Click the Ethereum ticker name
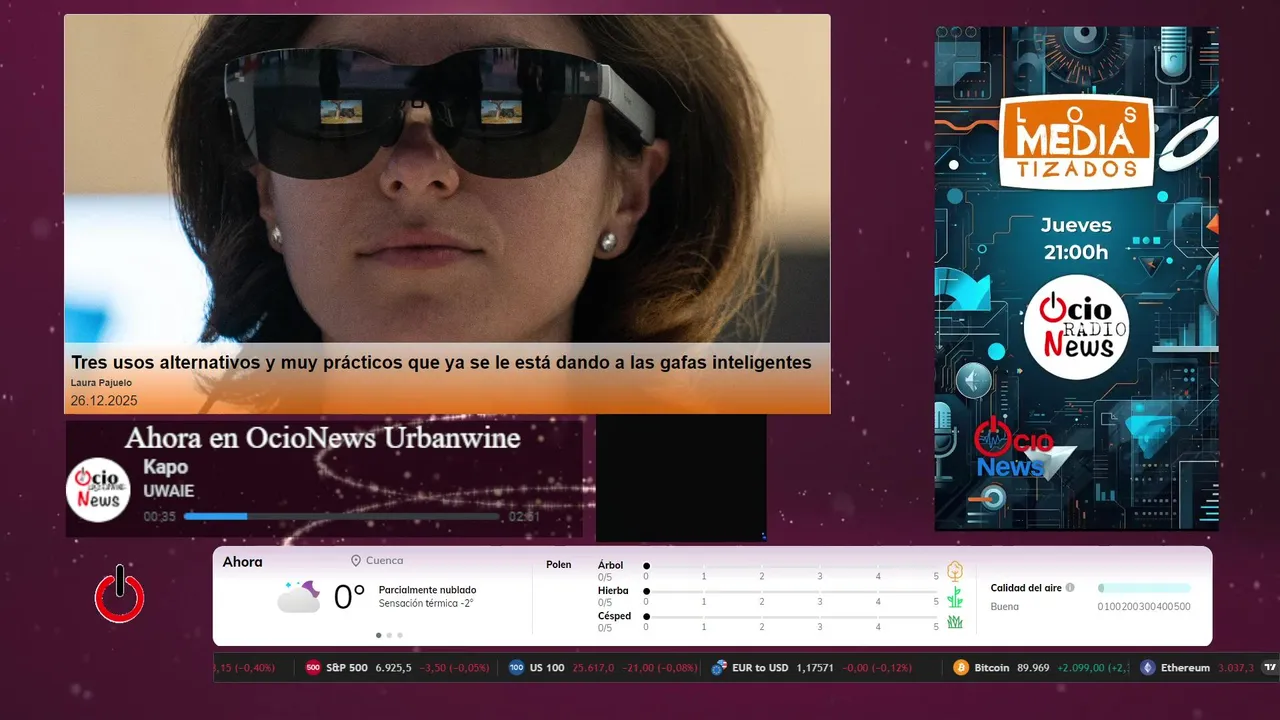 tap(1185, 667)
